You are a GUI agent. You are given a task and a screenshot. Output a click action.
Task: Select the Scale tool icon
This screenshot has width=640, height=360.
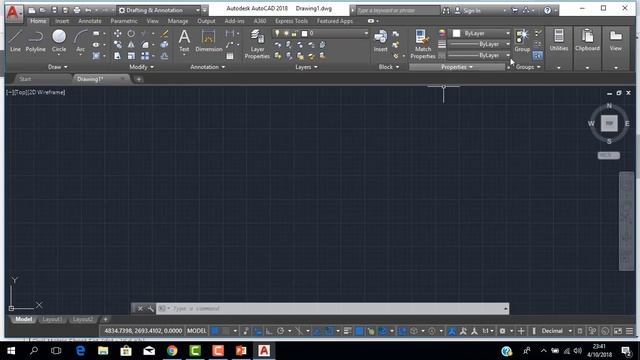click(x=131, y=56)
